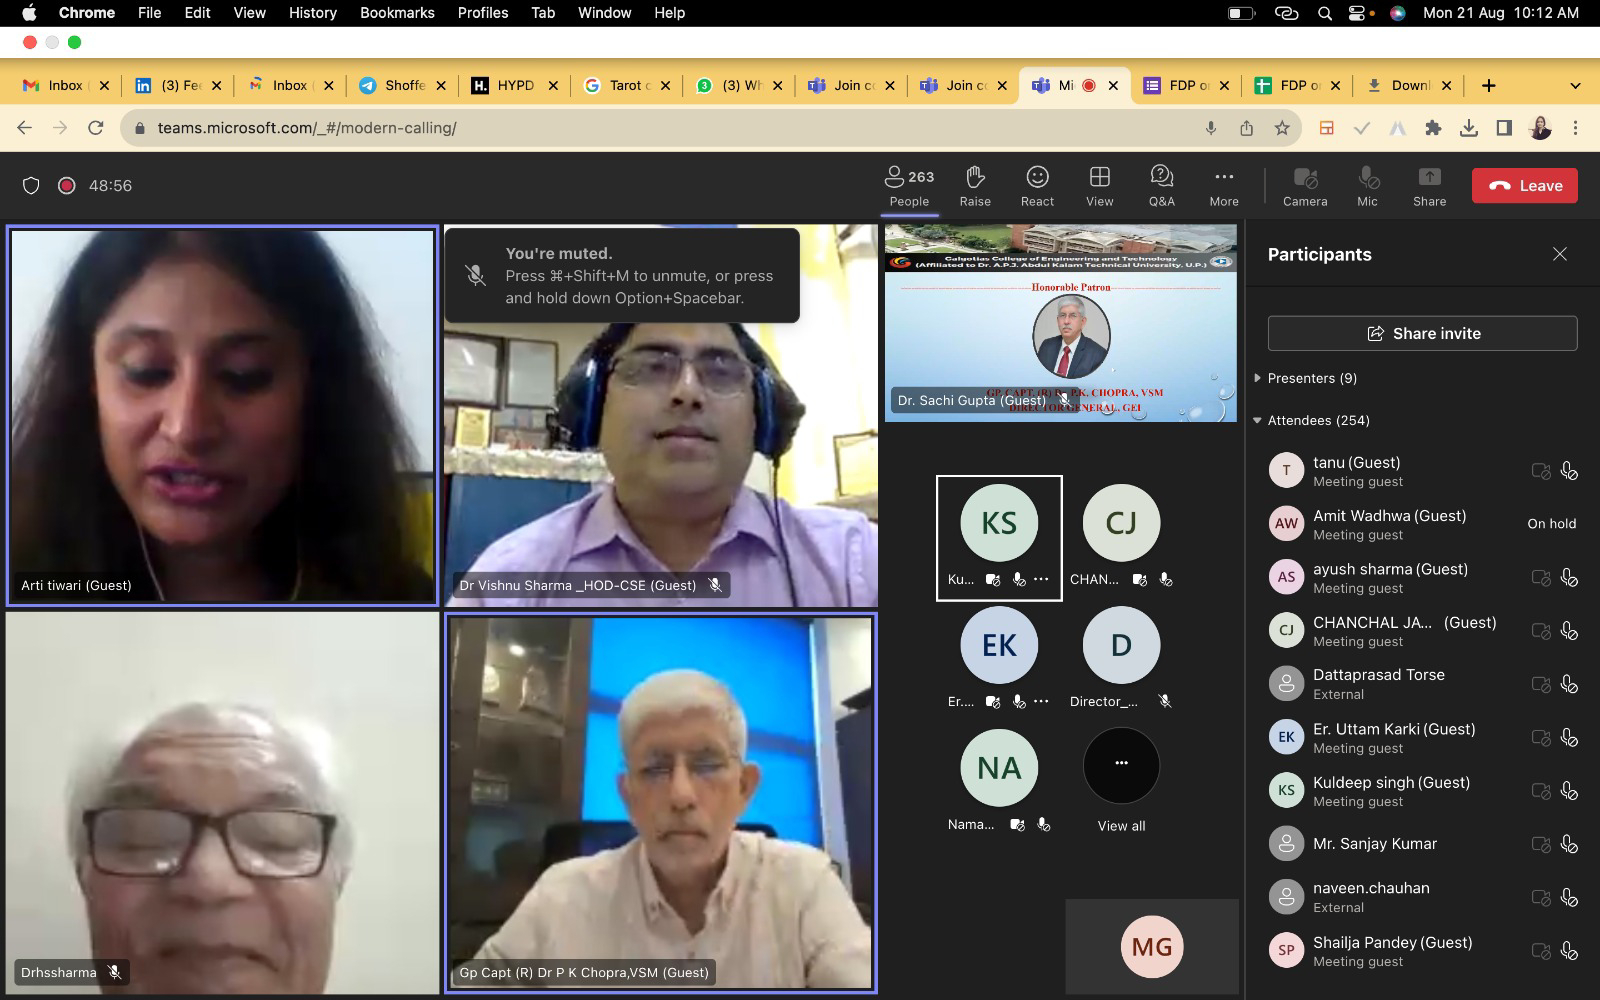Open the Apple menu
This screenshot has height=1000, width=1600.
[x=29, y=13]
